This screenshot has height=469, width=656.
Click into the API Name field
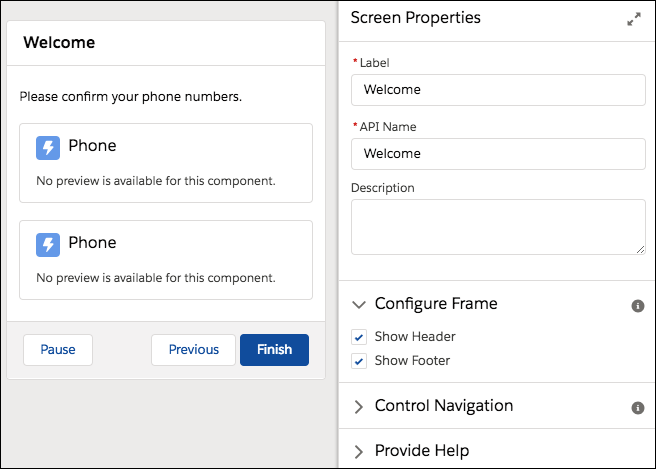(498, 154)
